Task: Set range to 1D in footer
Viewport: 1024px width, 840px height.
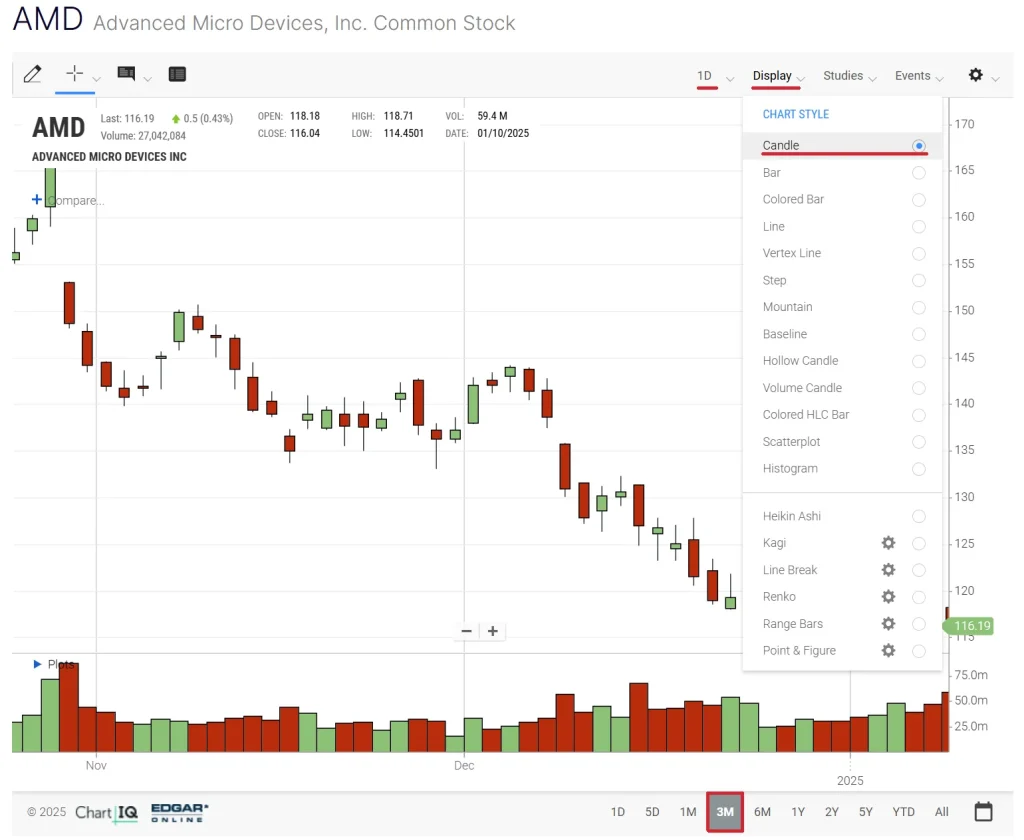Action: pos(618,812)
